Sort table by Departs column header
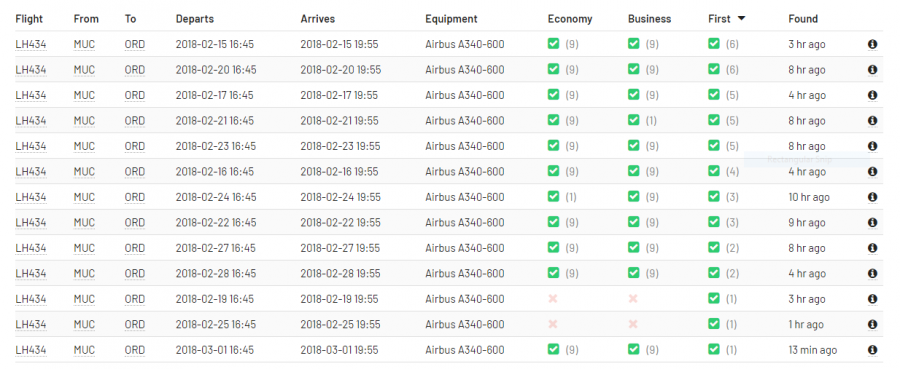 click(x=195, y=19)
